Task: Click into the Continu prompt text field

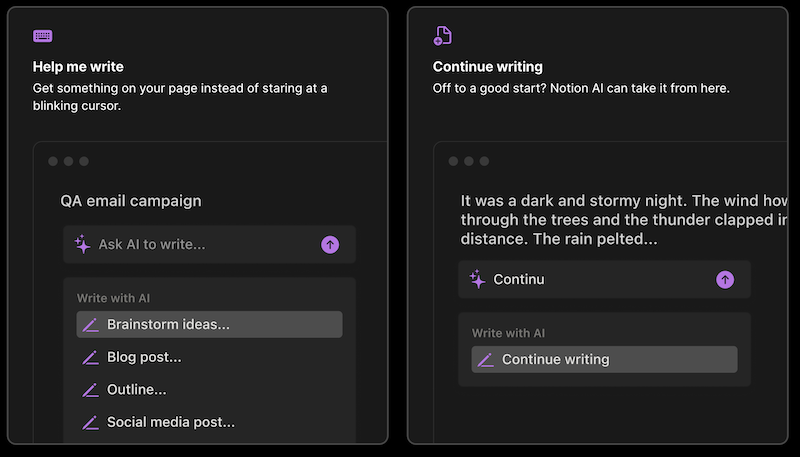Action: (x=600, y=280)
